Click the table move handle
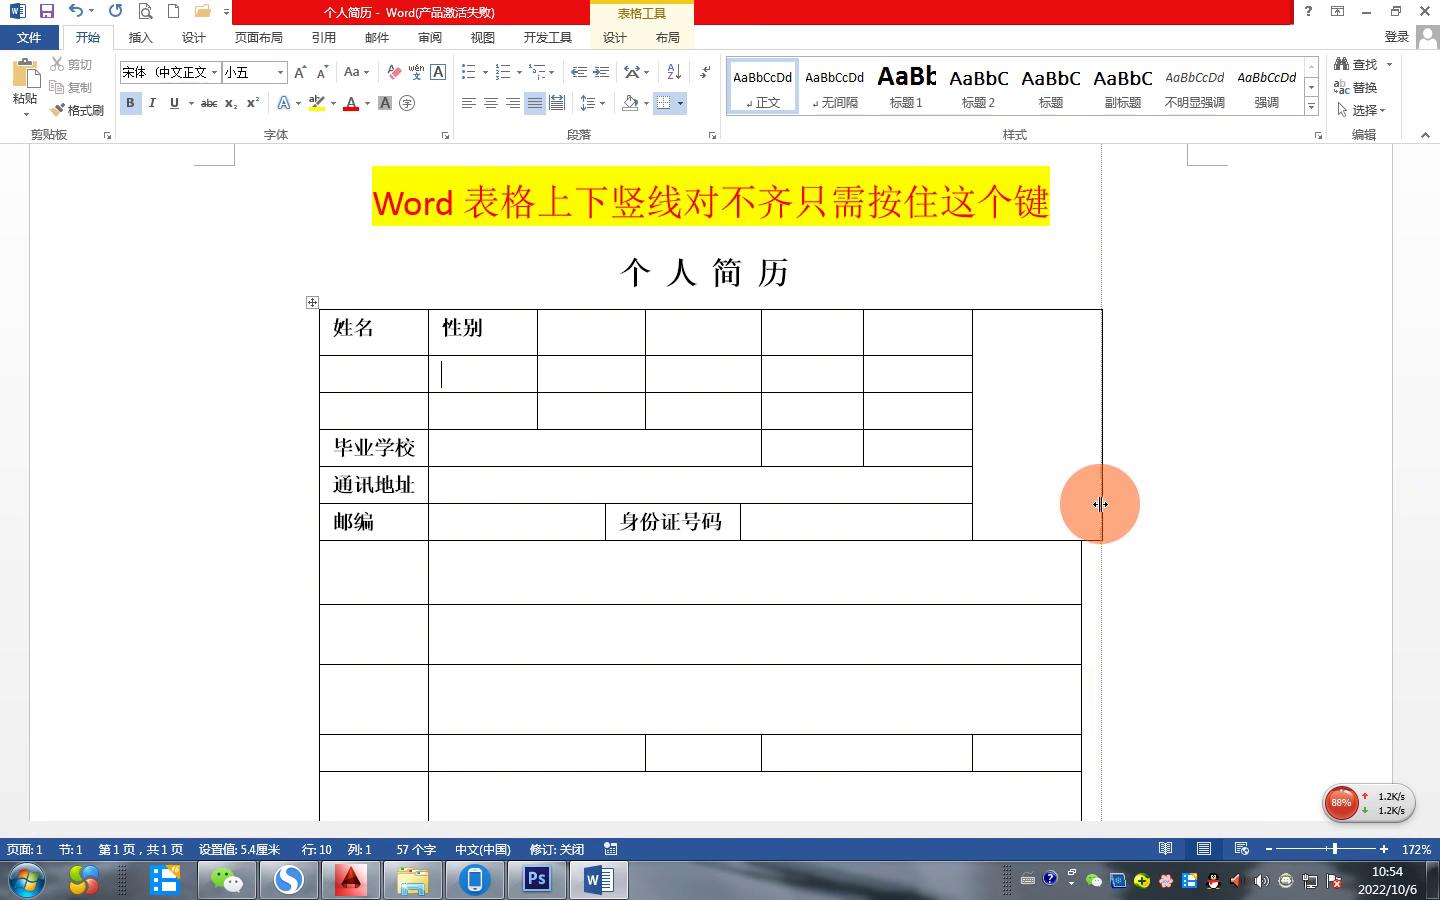 pyautogui.click(x=312, y=302)
